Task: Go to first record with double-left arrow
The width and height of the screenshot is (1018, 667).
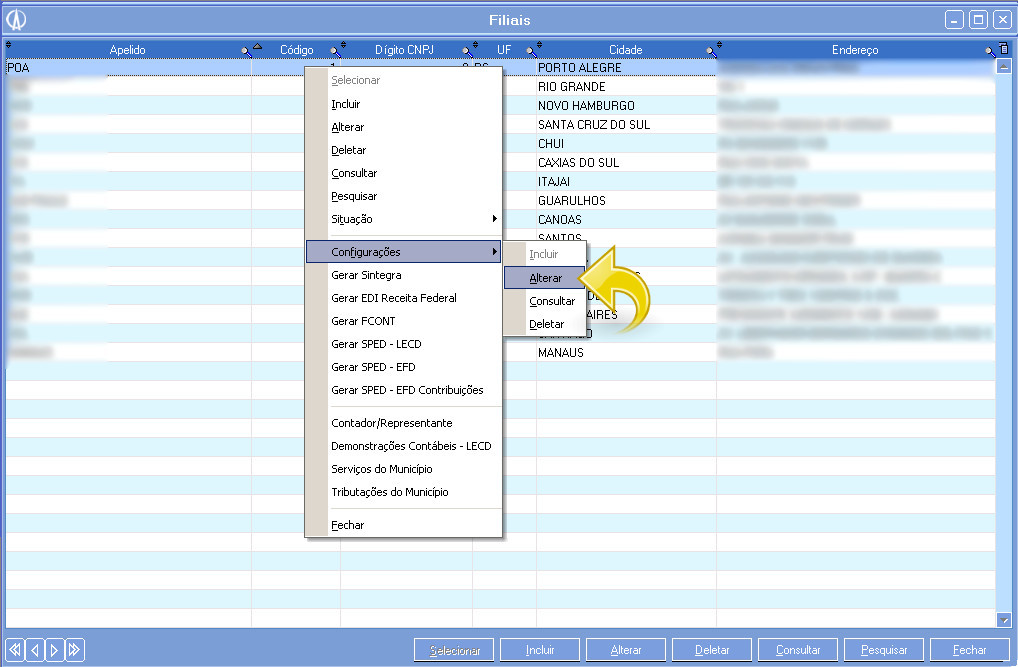Action: [15, 650]
